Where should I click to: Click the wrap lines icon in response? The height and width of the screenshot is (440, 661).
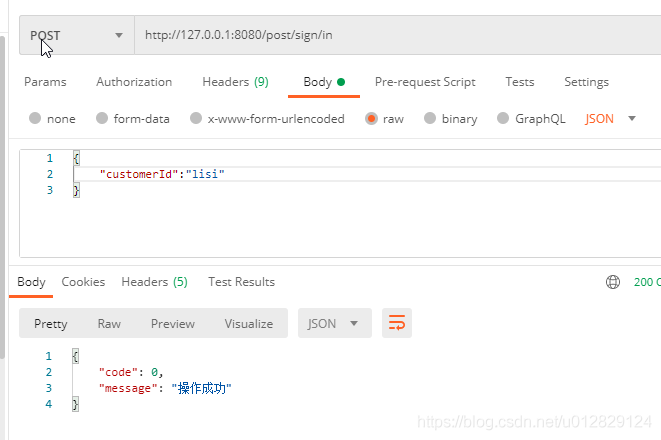(x=397, y=323)
